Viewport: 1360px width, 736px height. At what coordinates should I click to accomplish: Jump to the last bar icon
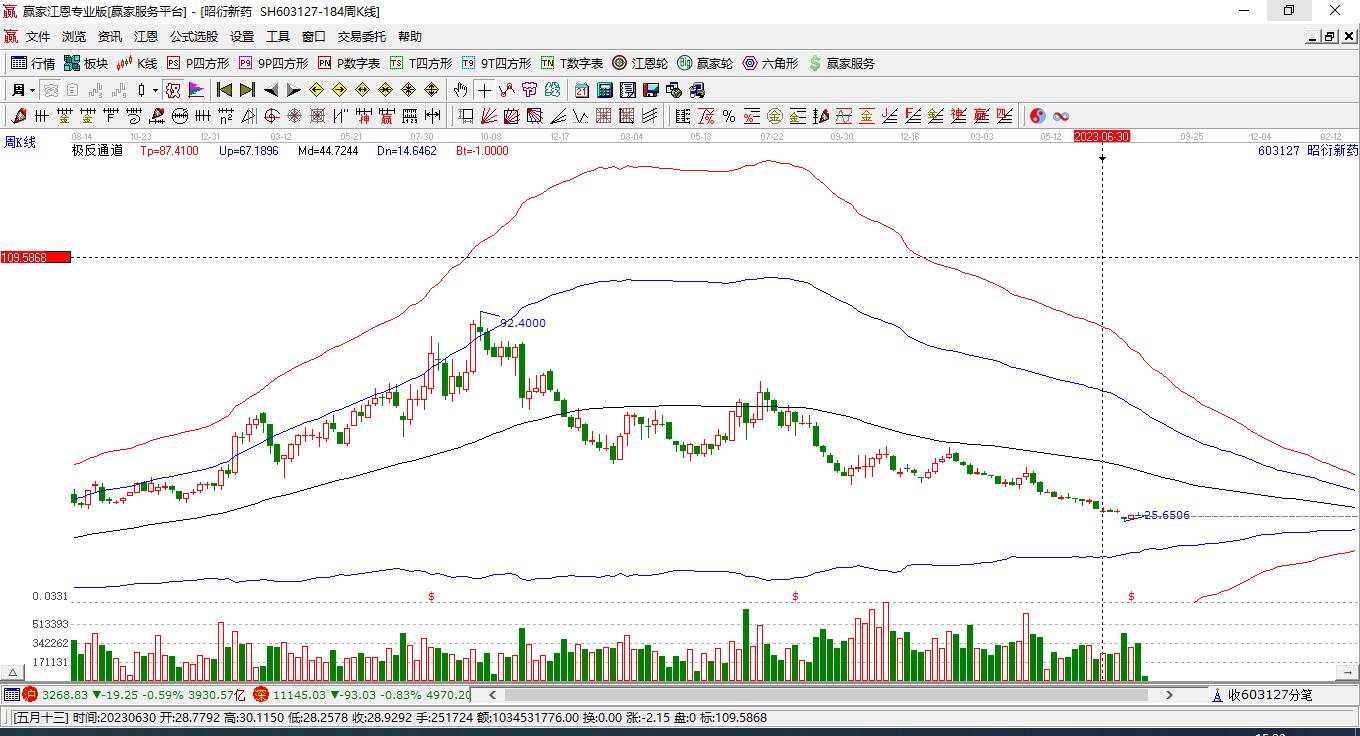pos(247,90)
